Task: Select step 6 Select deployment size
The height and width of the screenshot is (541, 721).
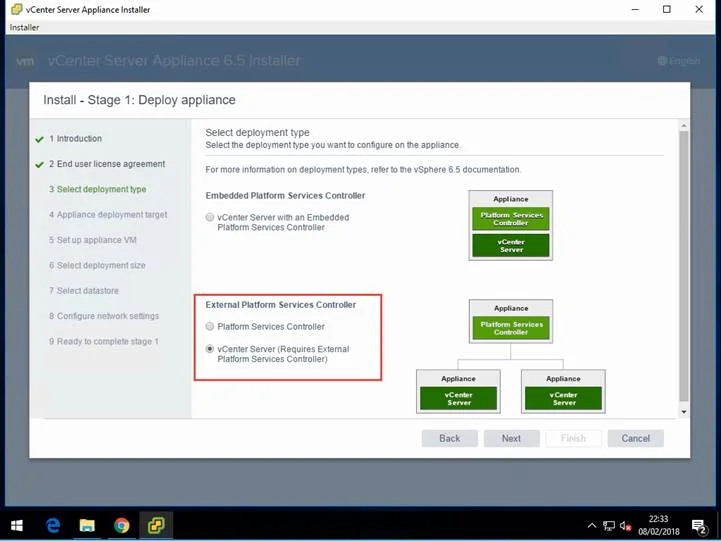Action: point(97,265)
